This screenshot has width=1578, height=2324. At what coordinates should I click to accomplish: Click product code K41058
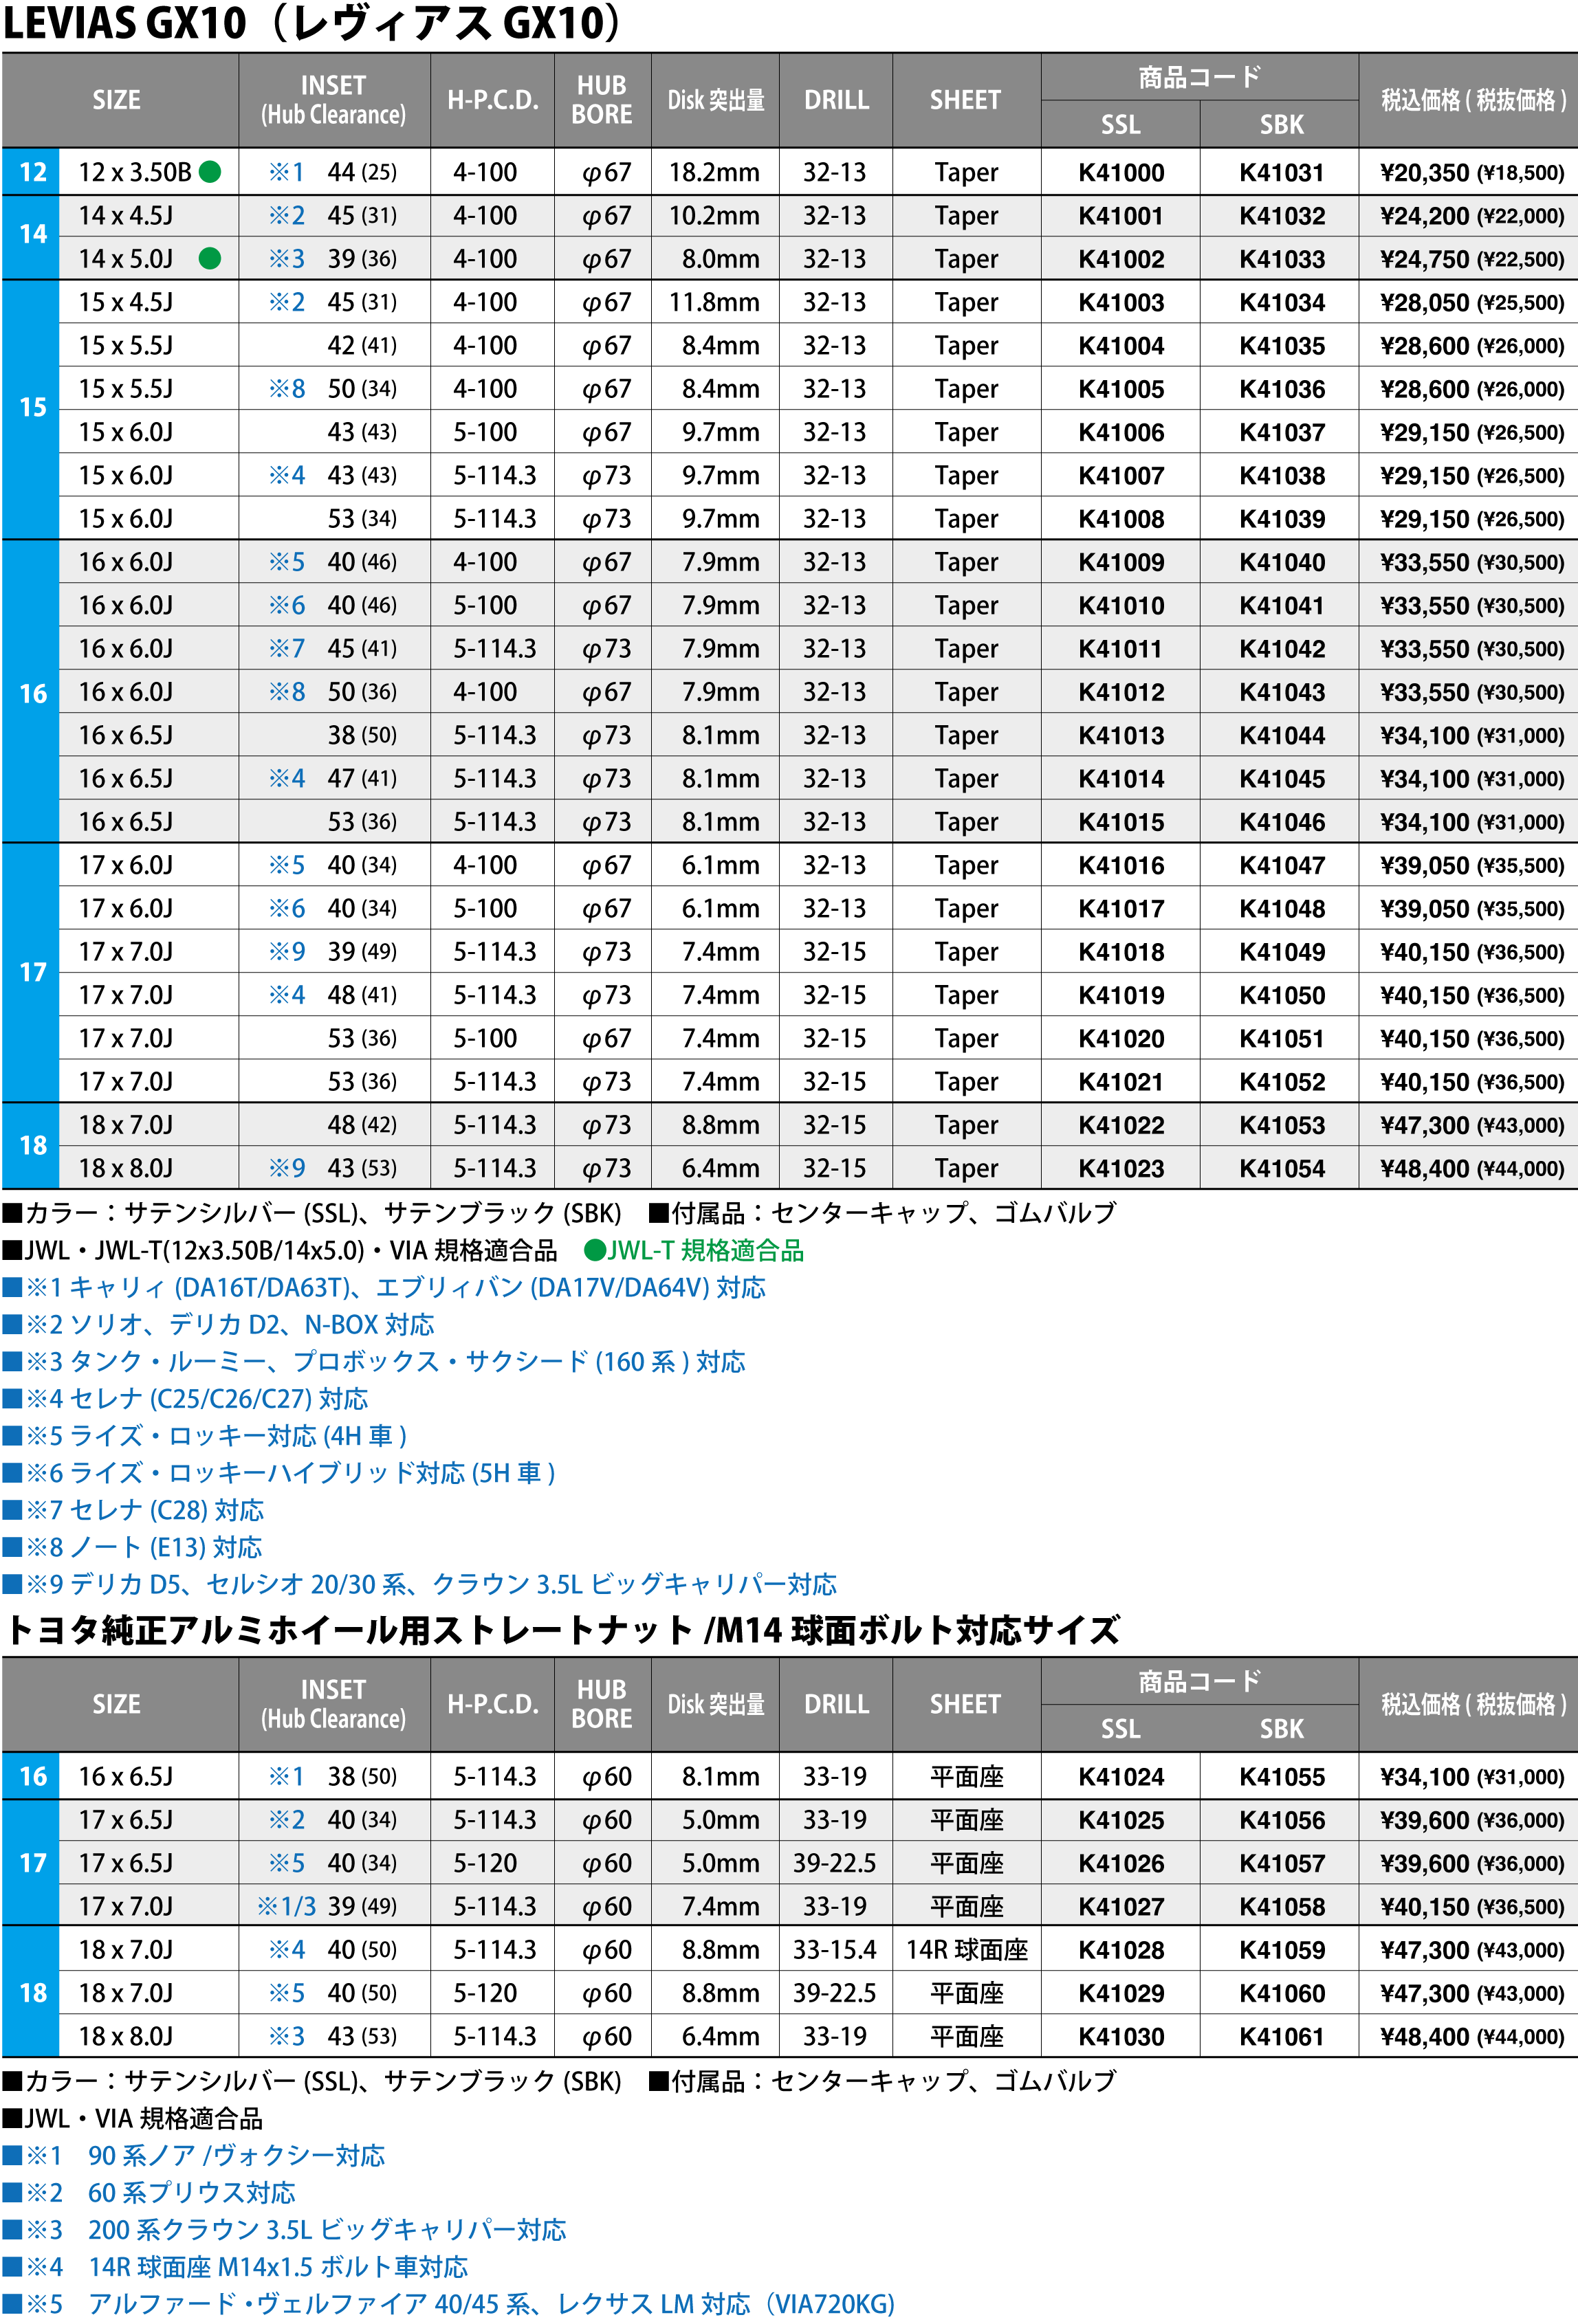click(x=1282, y=1907)
